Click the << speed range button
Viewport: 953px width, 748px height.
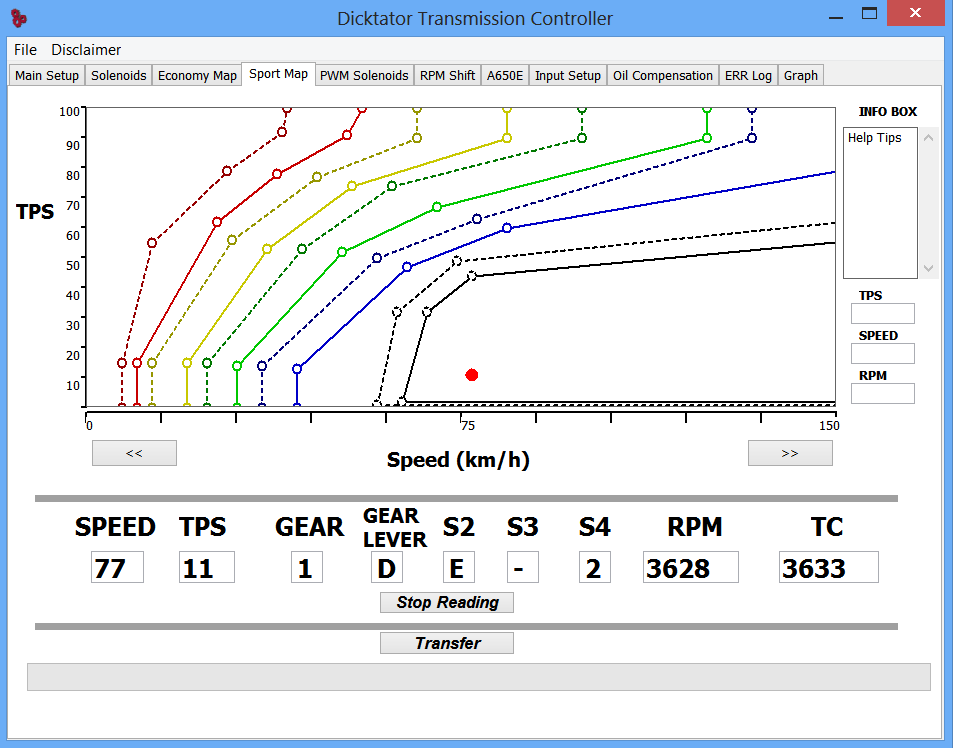coord(134,453)
